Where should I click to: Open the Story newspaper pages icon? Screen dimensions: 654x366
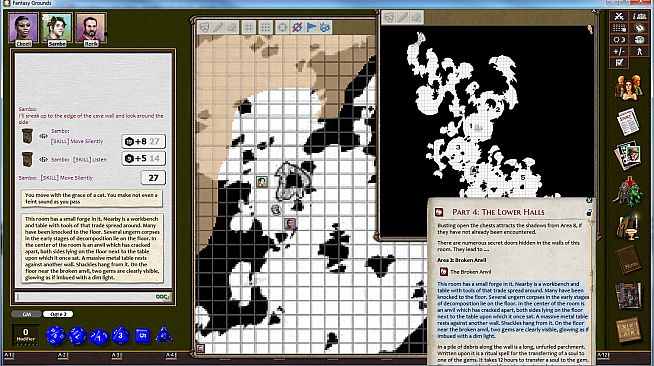tap(629, 121)
